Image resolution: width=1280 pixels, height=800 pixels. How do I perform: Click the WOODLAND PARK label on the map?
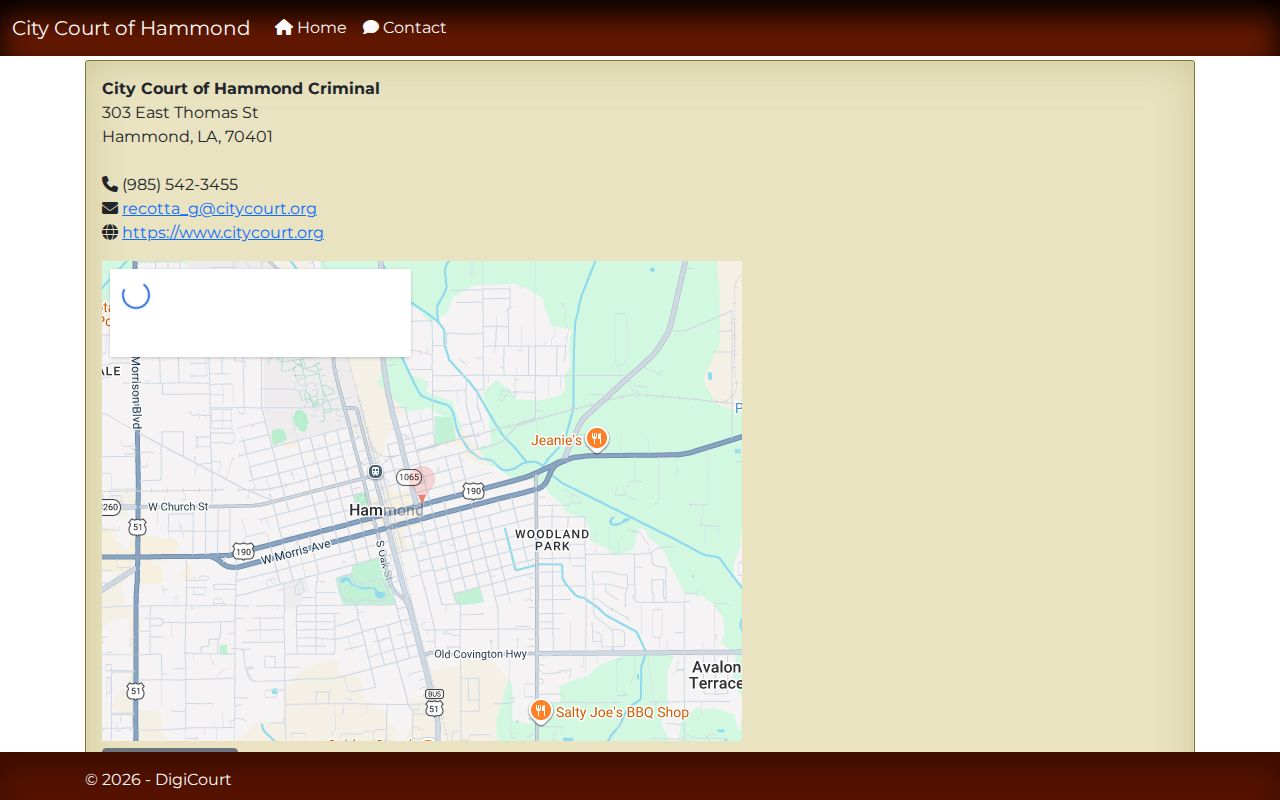[552, 540]
